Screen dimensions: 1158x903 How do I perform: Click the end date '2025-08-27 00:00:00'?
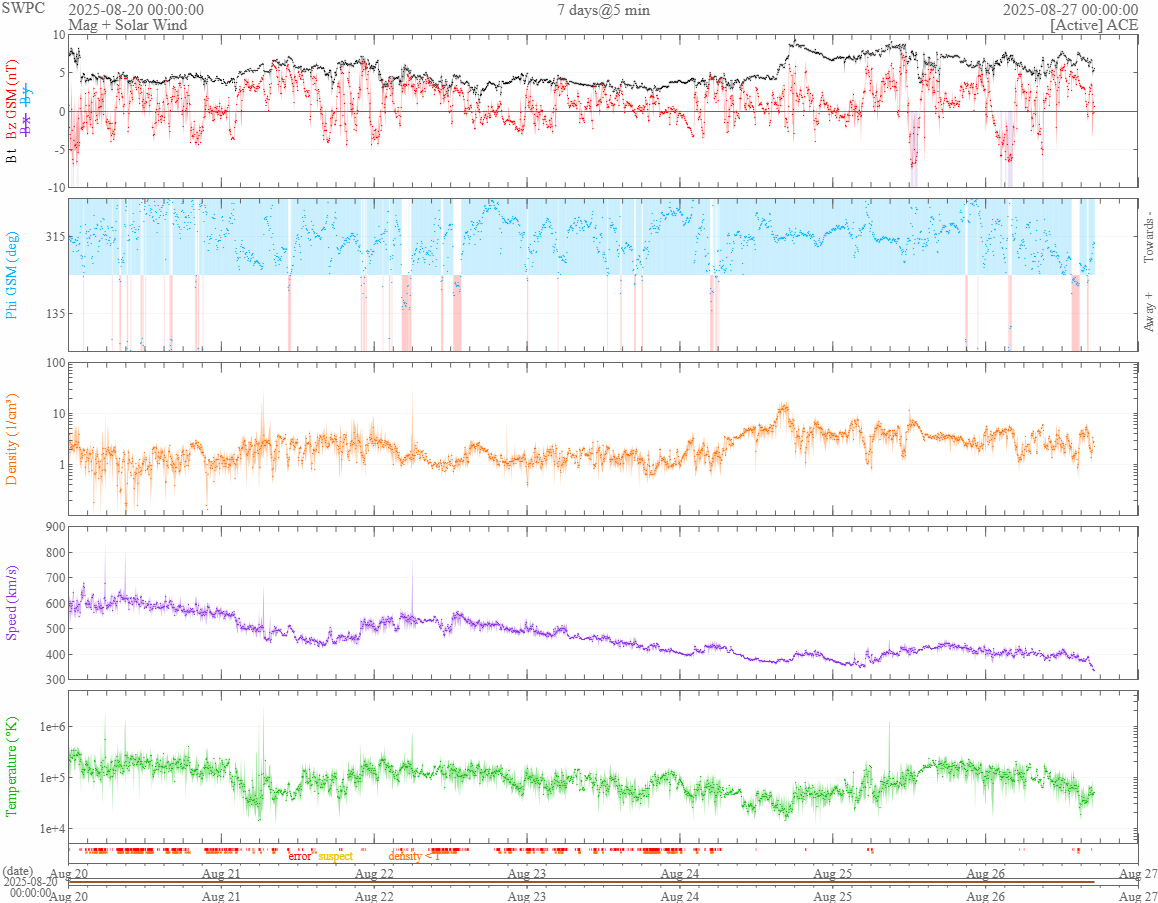(x=1070, y=10)
